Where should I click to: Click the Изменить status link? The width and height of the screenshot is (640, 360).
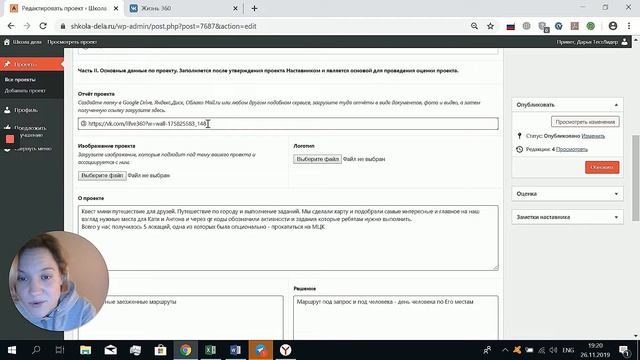[x=593, y=136]
